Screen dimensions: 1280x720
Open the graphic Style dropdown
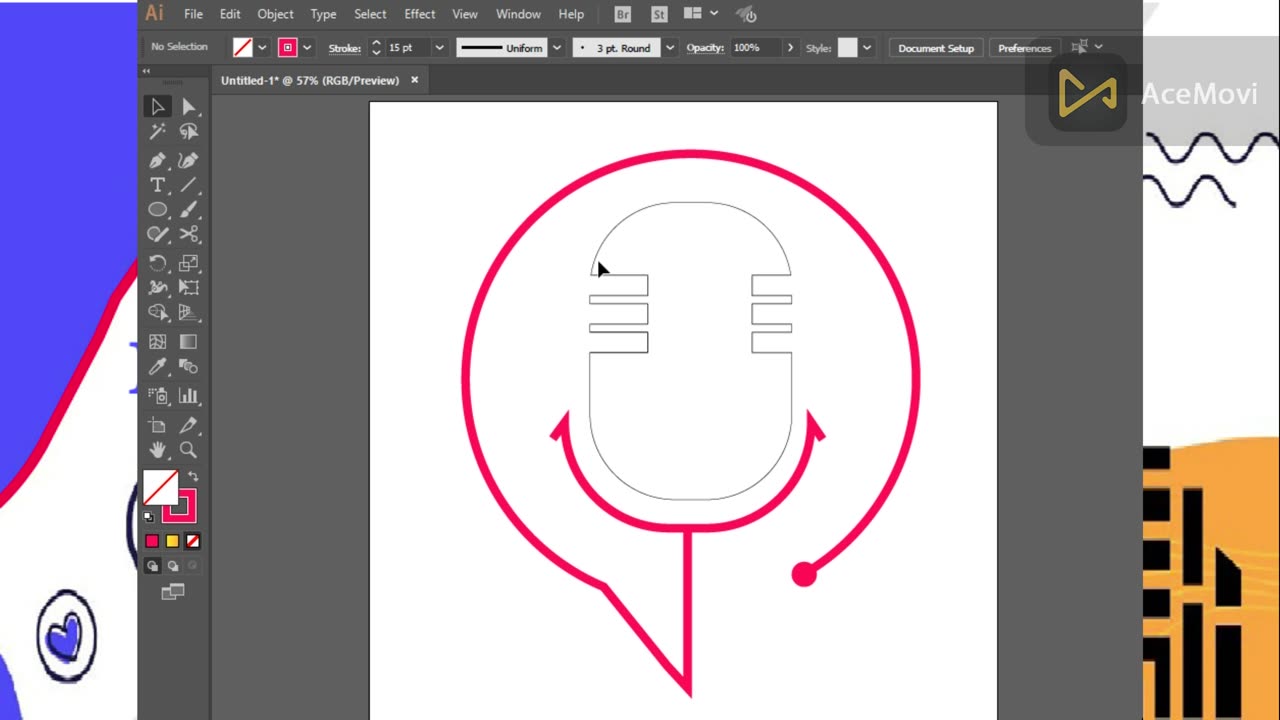pos(867,47)
